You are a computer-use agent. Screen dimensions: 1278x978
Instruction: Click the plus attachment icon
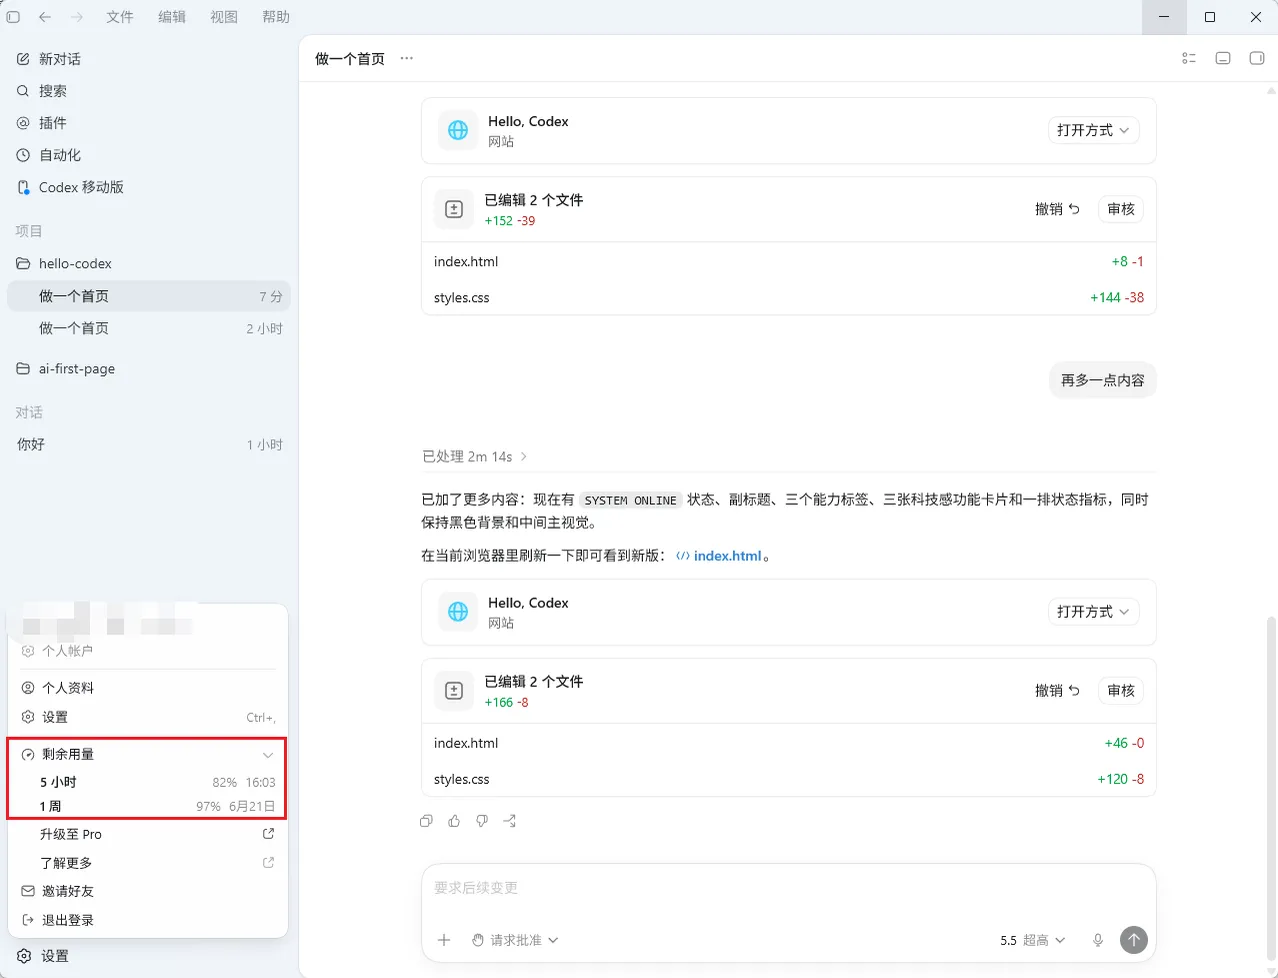pos(444,940)
